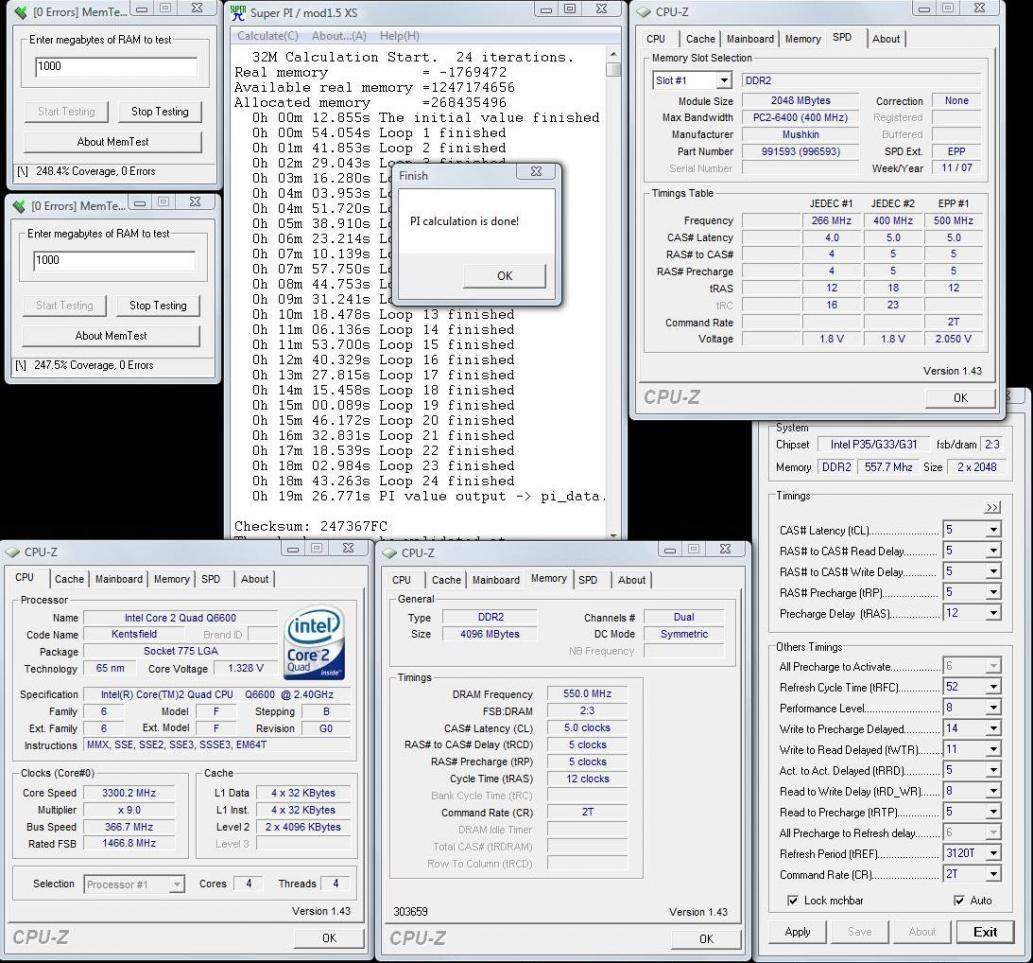Viewport: 1033px width, 963px height.
Task: Open the Processor #1 selection dropdown
Action: (x=176, y=884)
